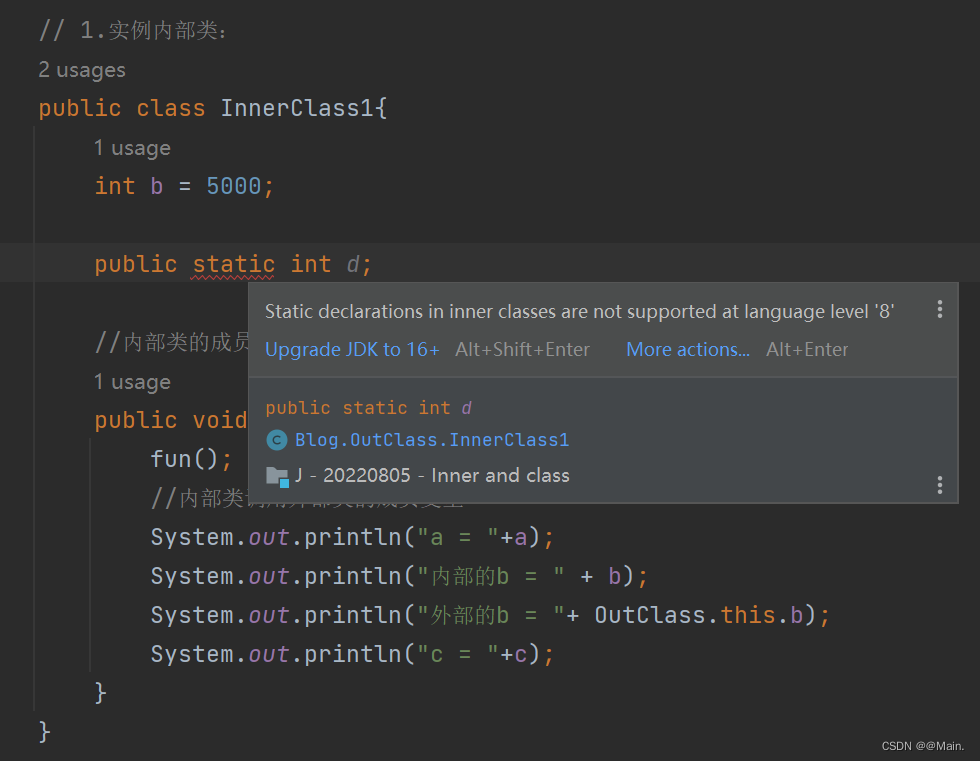Click the module folder icon in popup
Screen dimensions: 980x761
278,477
